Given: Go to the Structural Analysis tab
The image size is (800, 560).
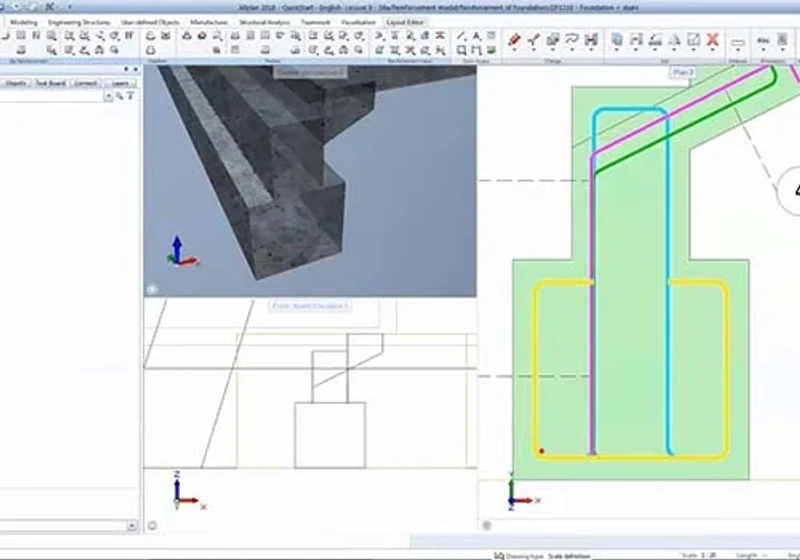Looking at the screenshot, I should 264,22.
